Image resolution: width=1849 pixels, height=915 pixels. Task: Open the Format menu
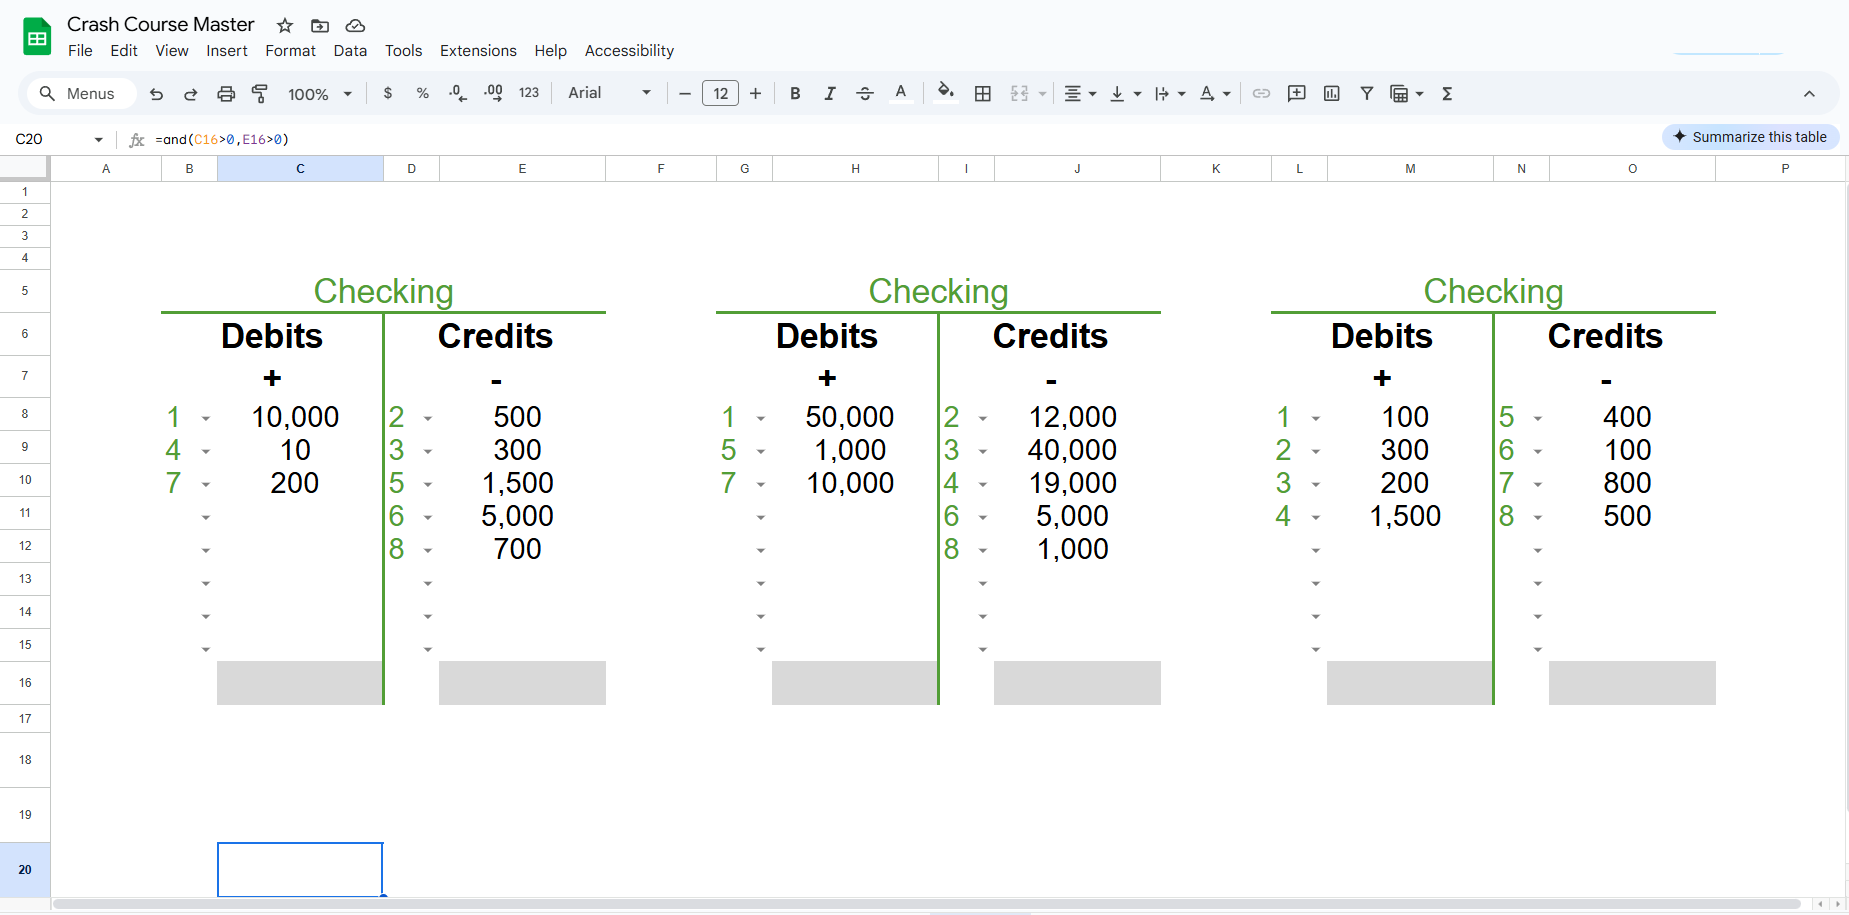click(x=290, y=51)
